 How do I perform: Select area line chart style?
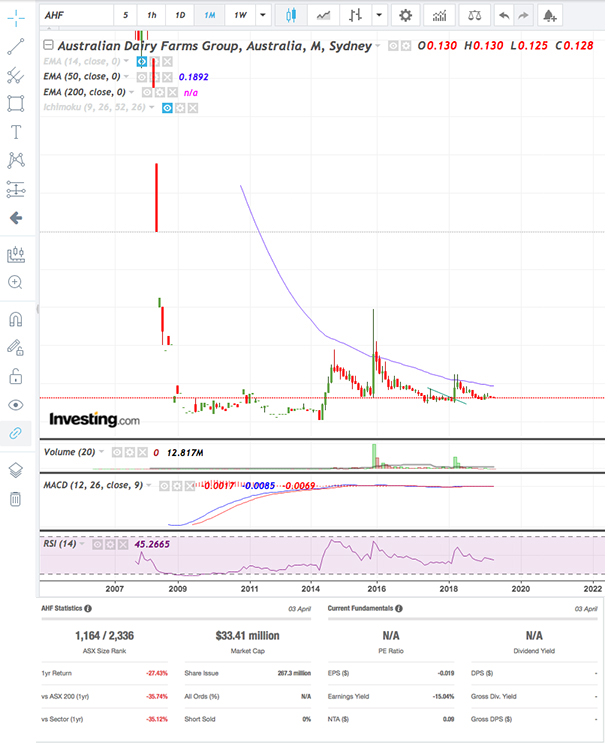323,15
